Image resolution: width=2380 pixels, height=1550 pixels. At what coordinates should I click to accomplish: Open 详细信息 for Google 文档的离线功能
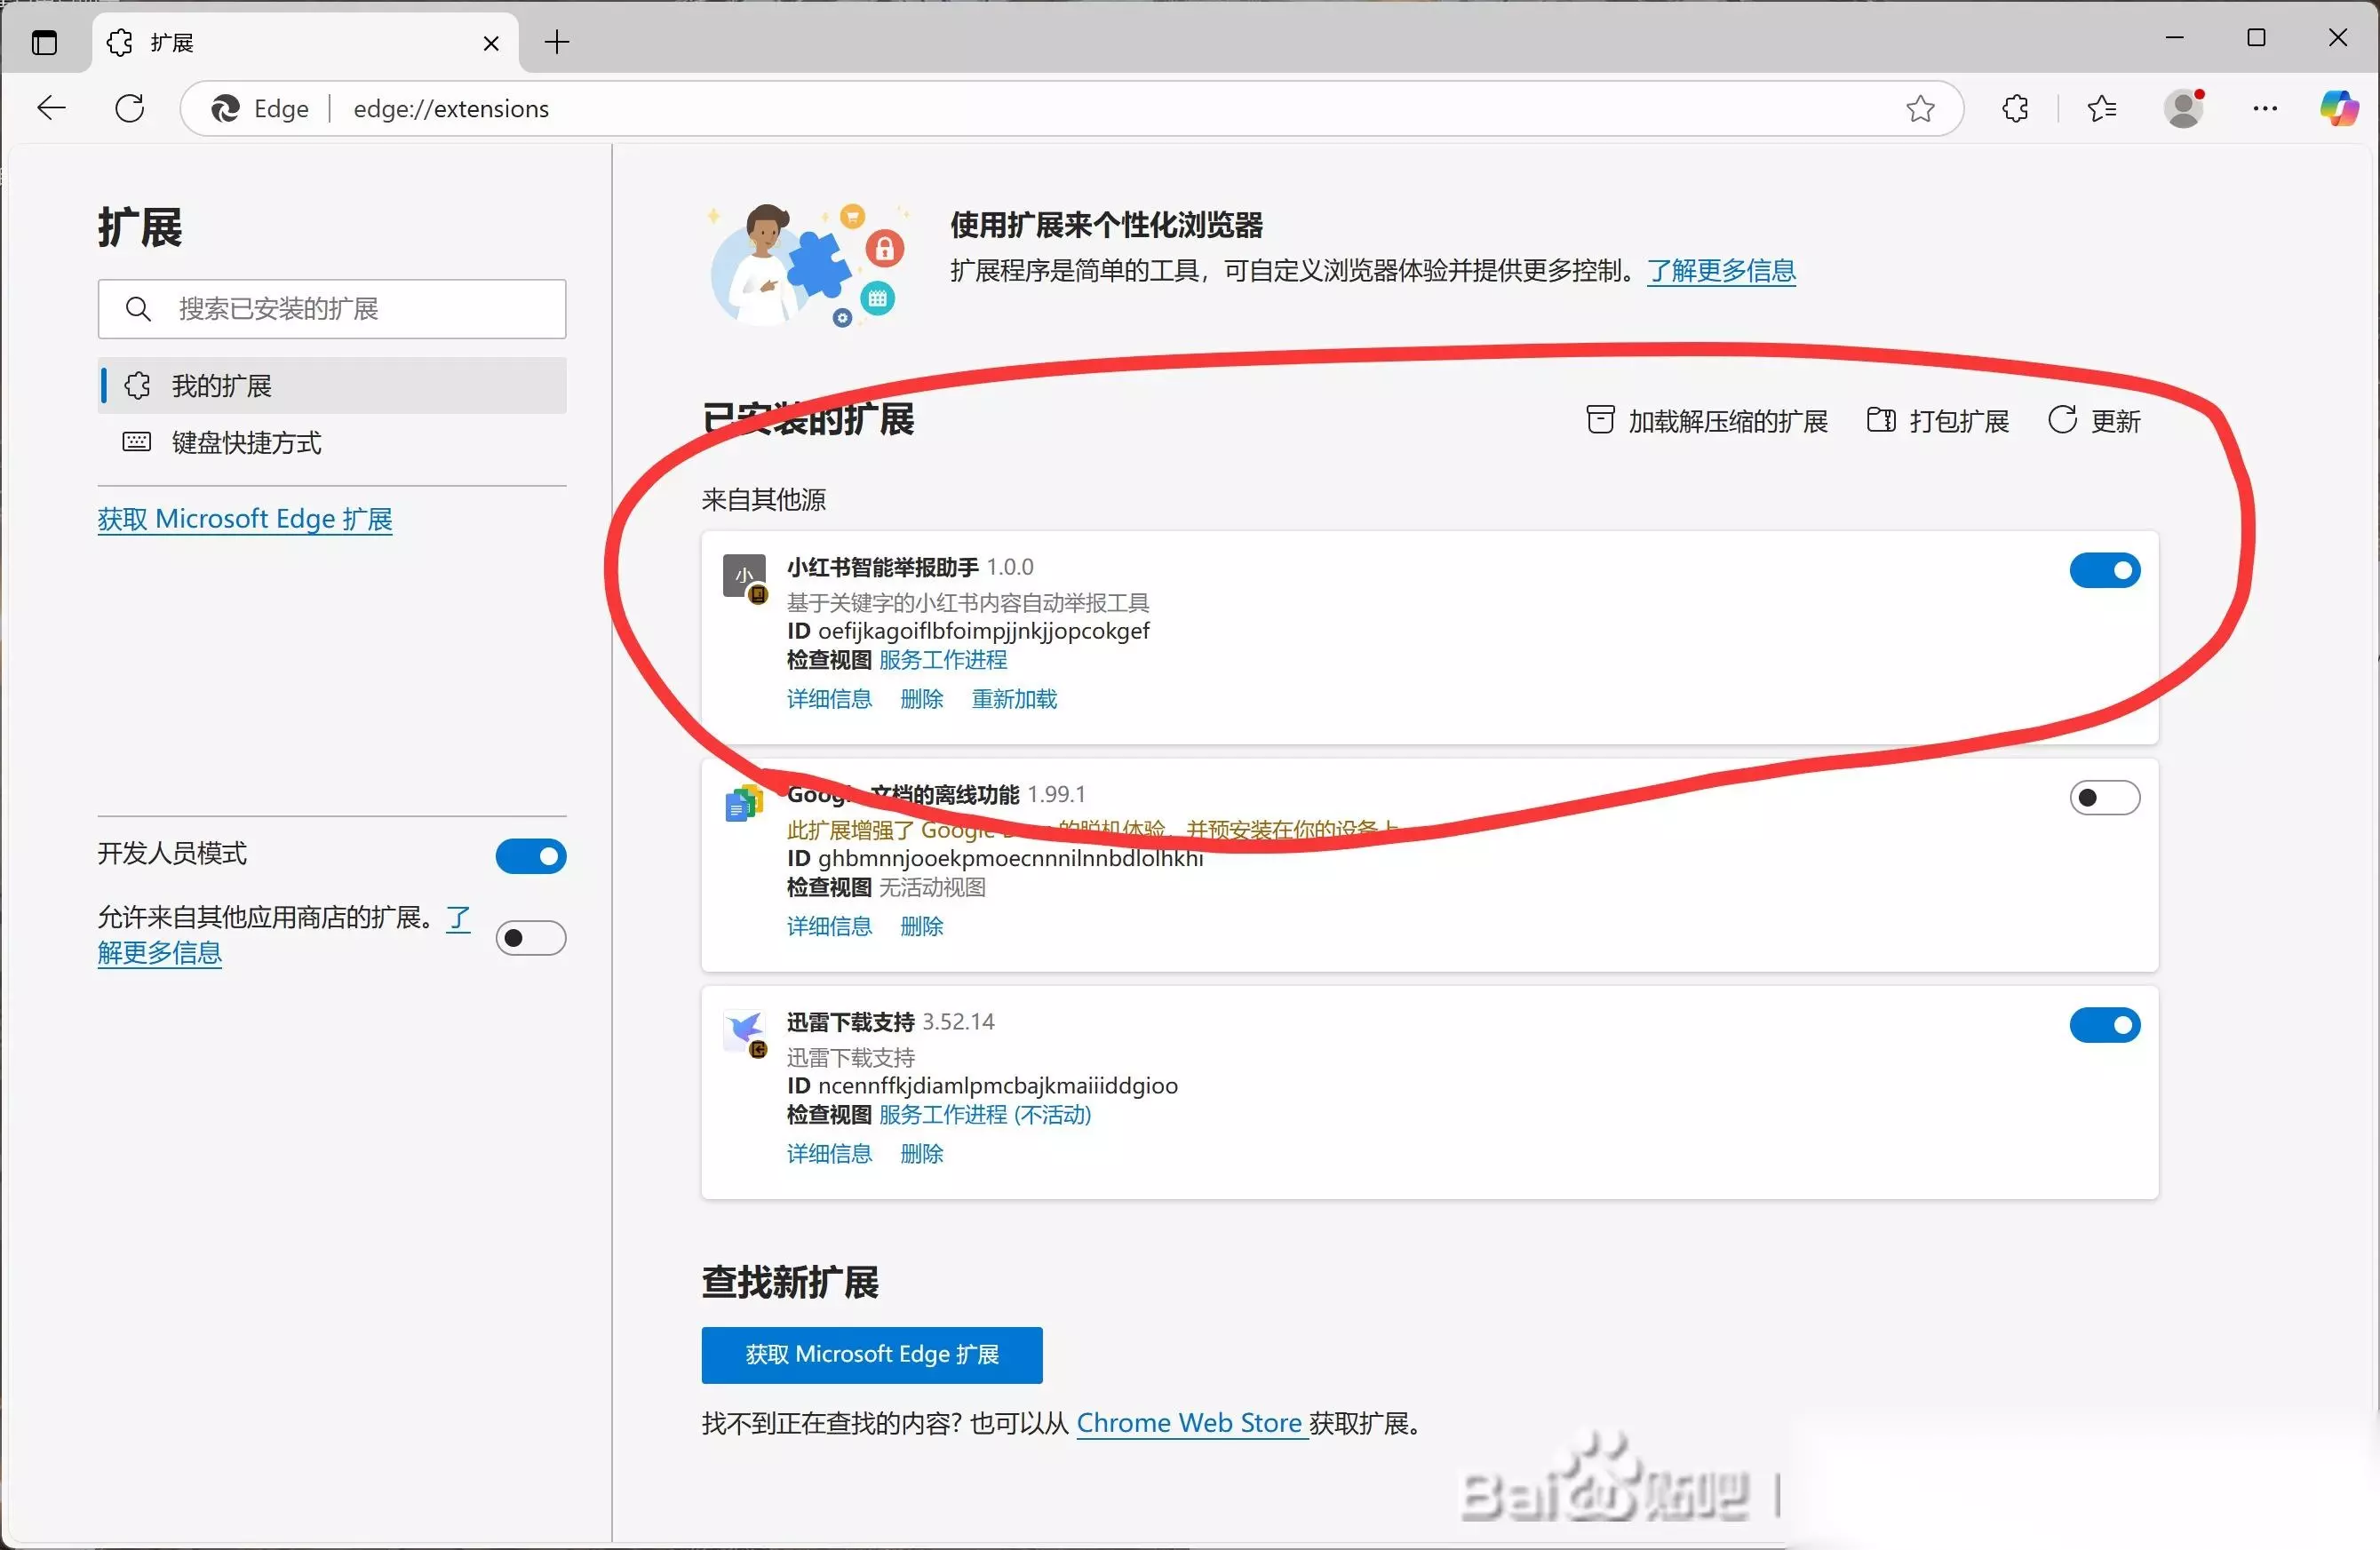click(x=829, y=926)
